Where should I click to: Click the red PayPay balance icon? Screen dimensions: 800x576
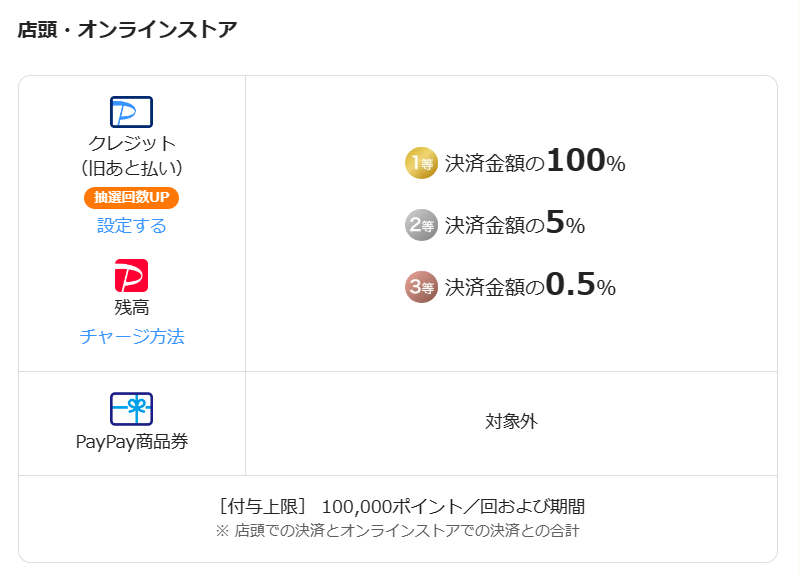131,275
